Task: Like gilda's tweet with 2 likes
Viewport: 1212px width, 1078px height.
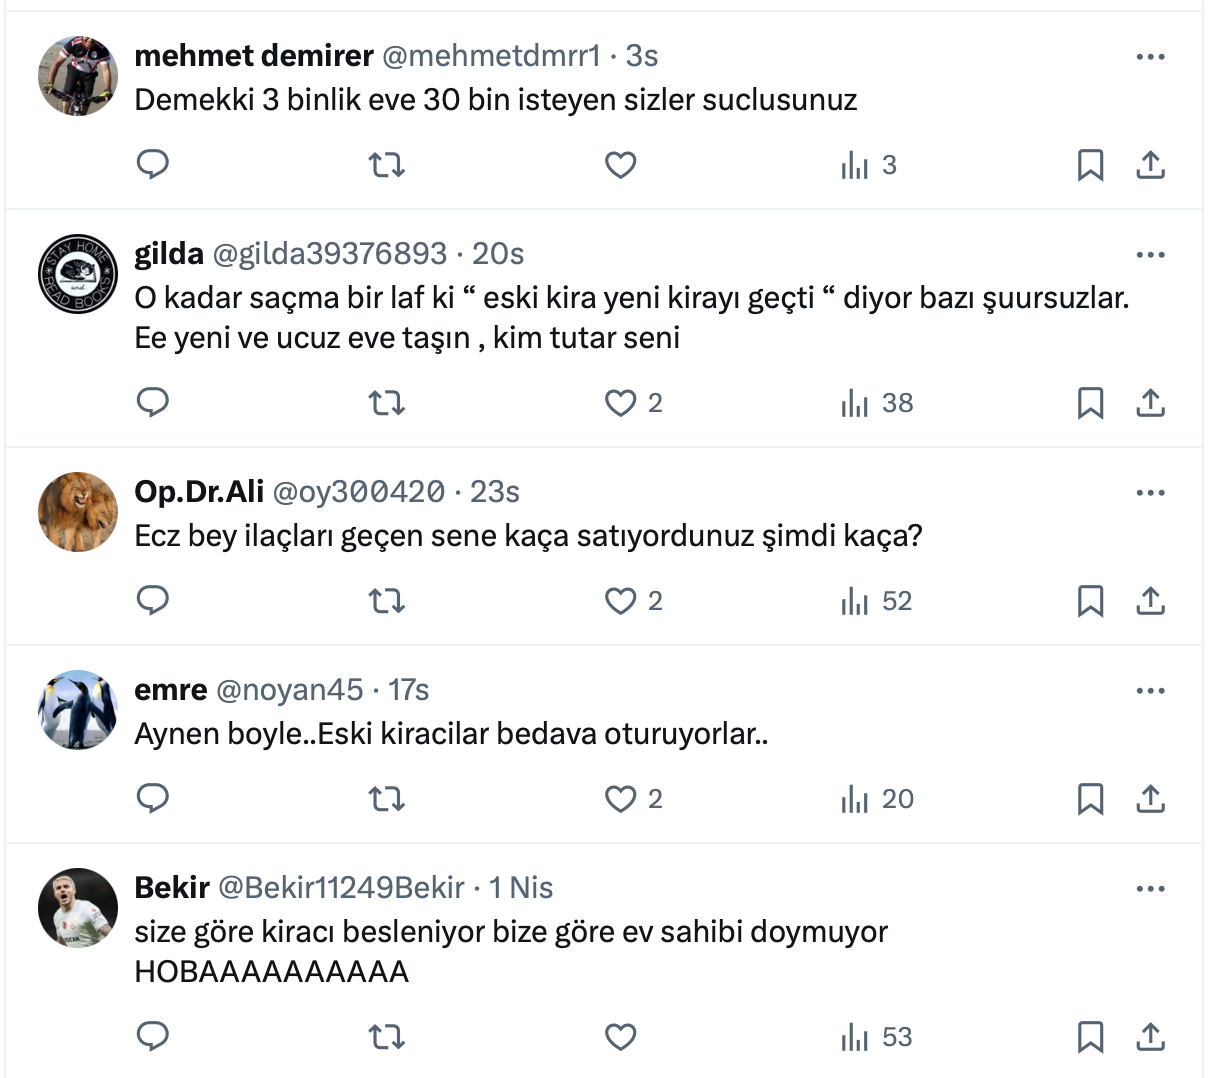Action: click(621, 403)
